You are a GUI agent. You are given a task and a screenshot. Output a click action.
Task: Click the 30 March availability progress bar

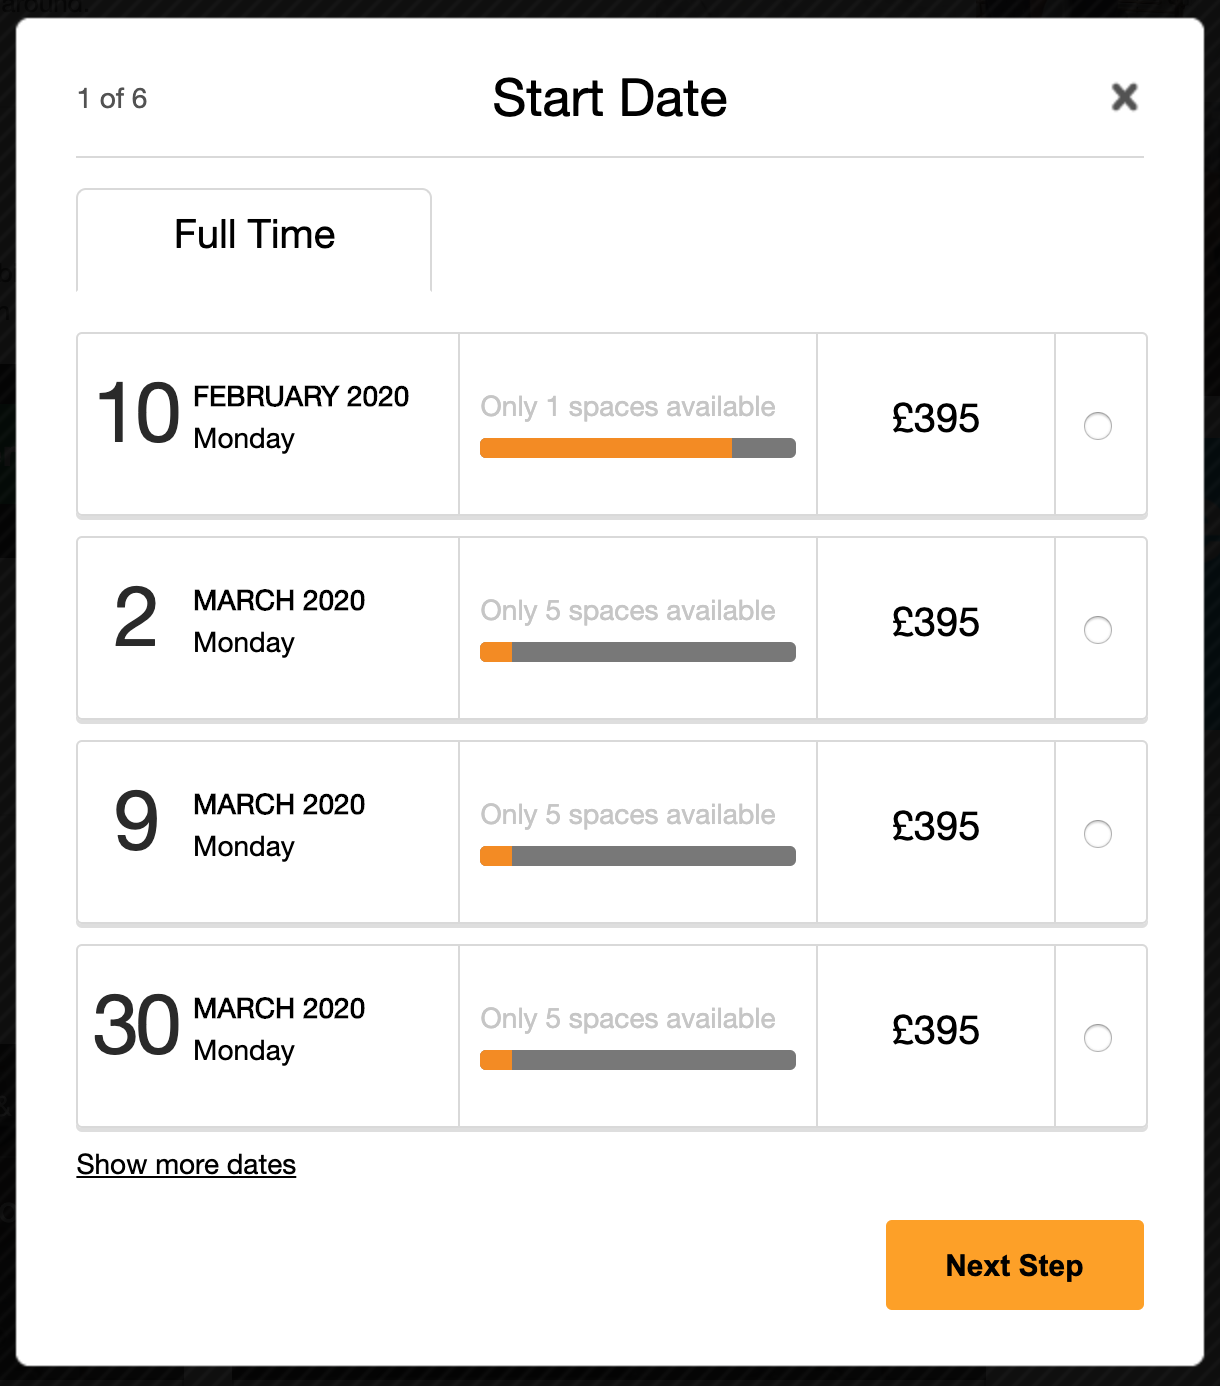click(637, 1060)
